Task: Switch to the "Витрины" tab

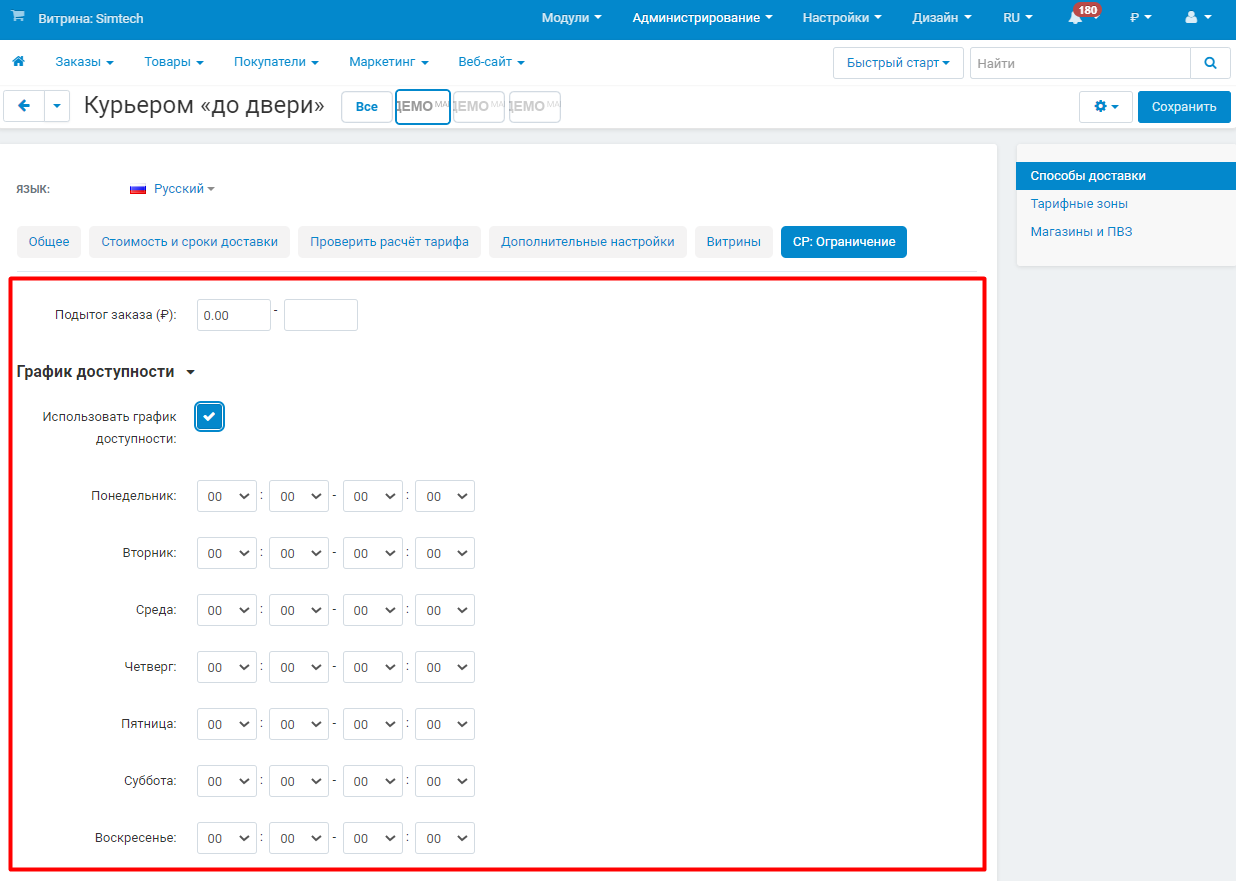Action: pyautogui.click(x=734, y=242)
